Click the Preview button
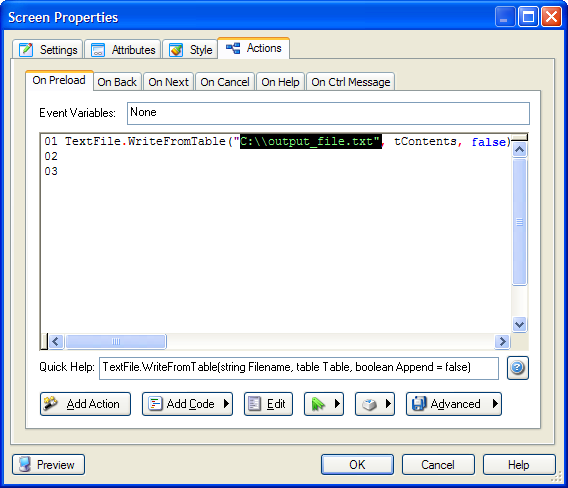The height and width of the screenshot is (488, 568). click(49, 464)
